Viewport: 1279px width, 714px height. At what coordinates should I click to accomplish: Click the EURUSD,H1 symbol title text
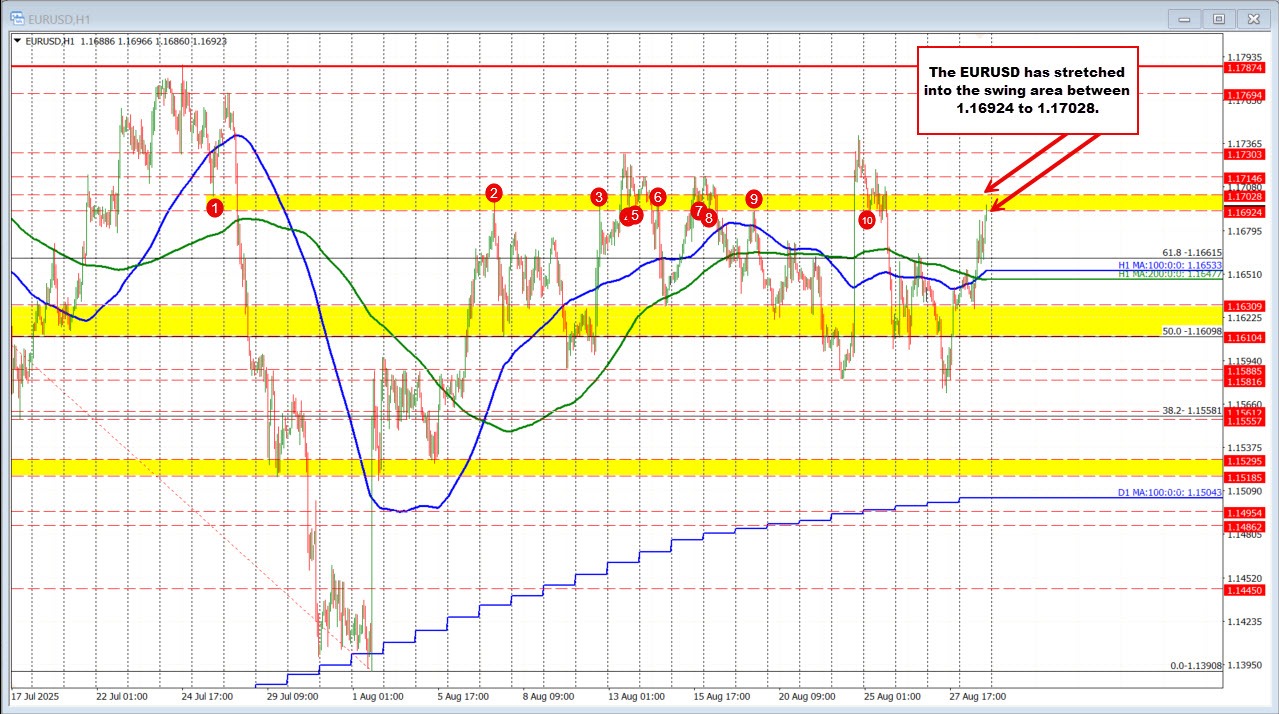point(48,41)
